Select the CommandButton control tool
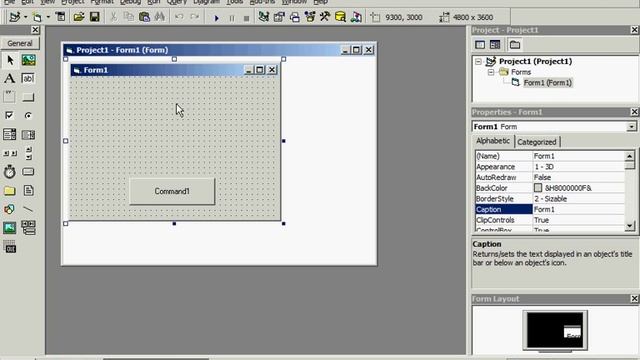This screenshot has width=640, height=360. point(28,97)
